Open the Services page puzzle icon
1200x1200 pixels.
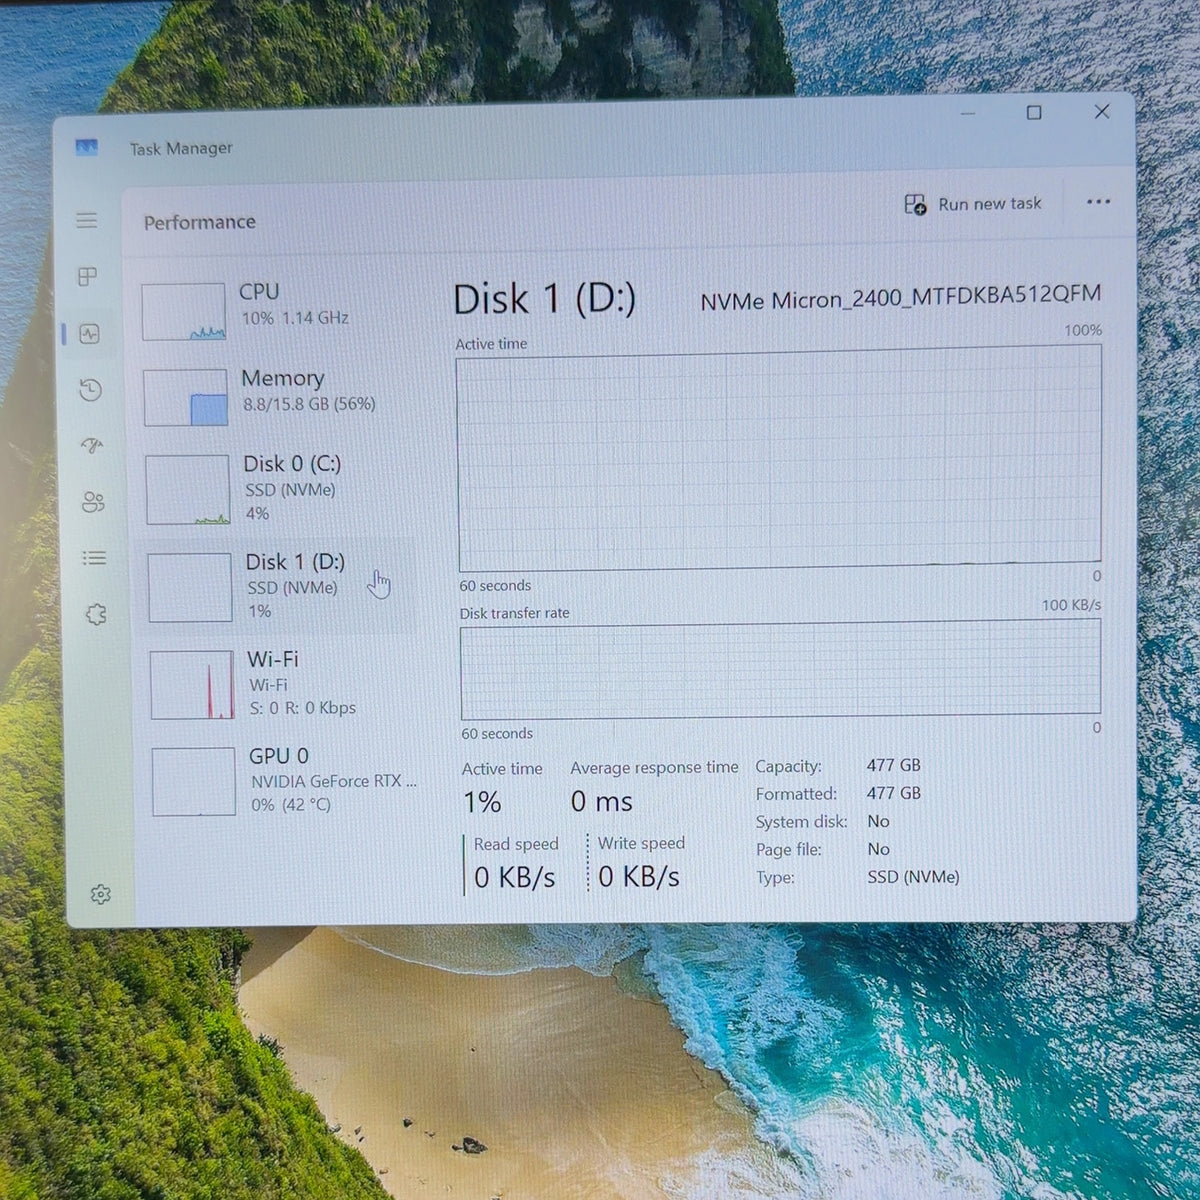pyautogui.click(x=96, y=615)
